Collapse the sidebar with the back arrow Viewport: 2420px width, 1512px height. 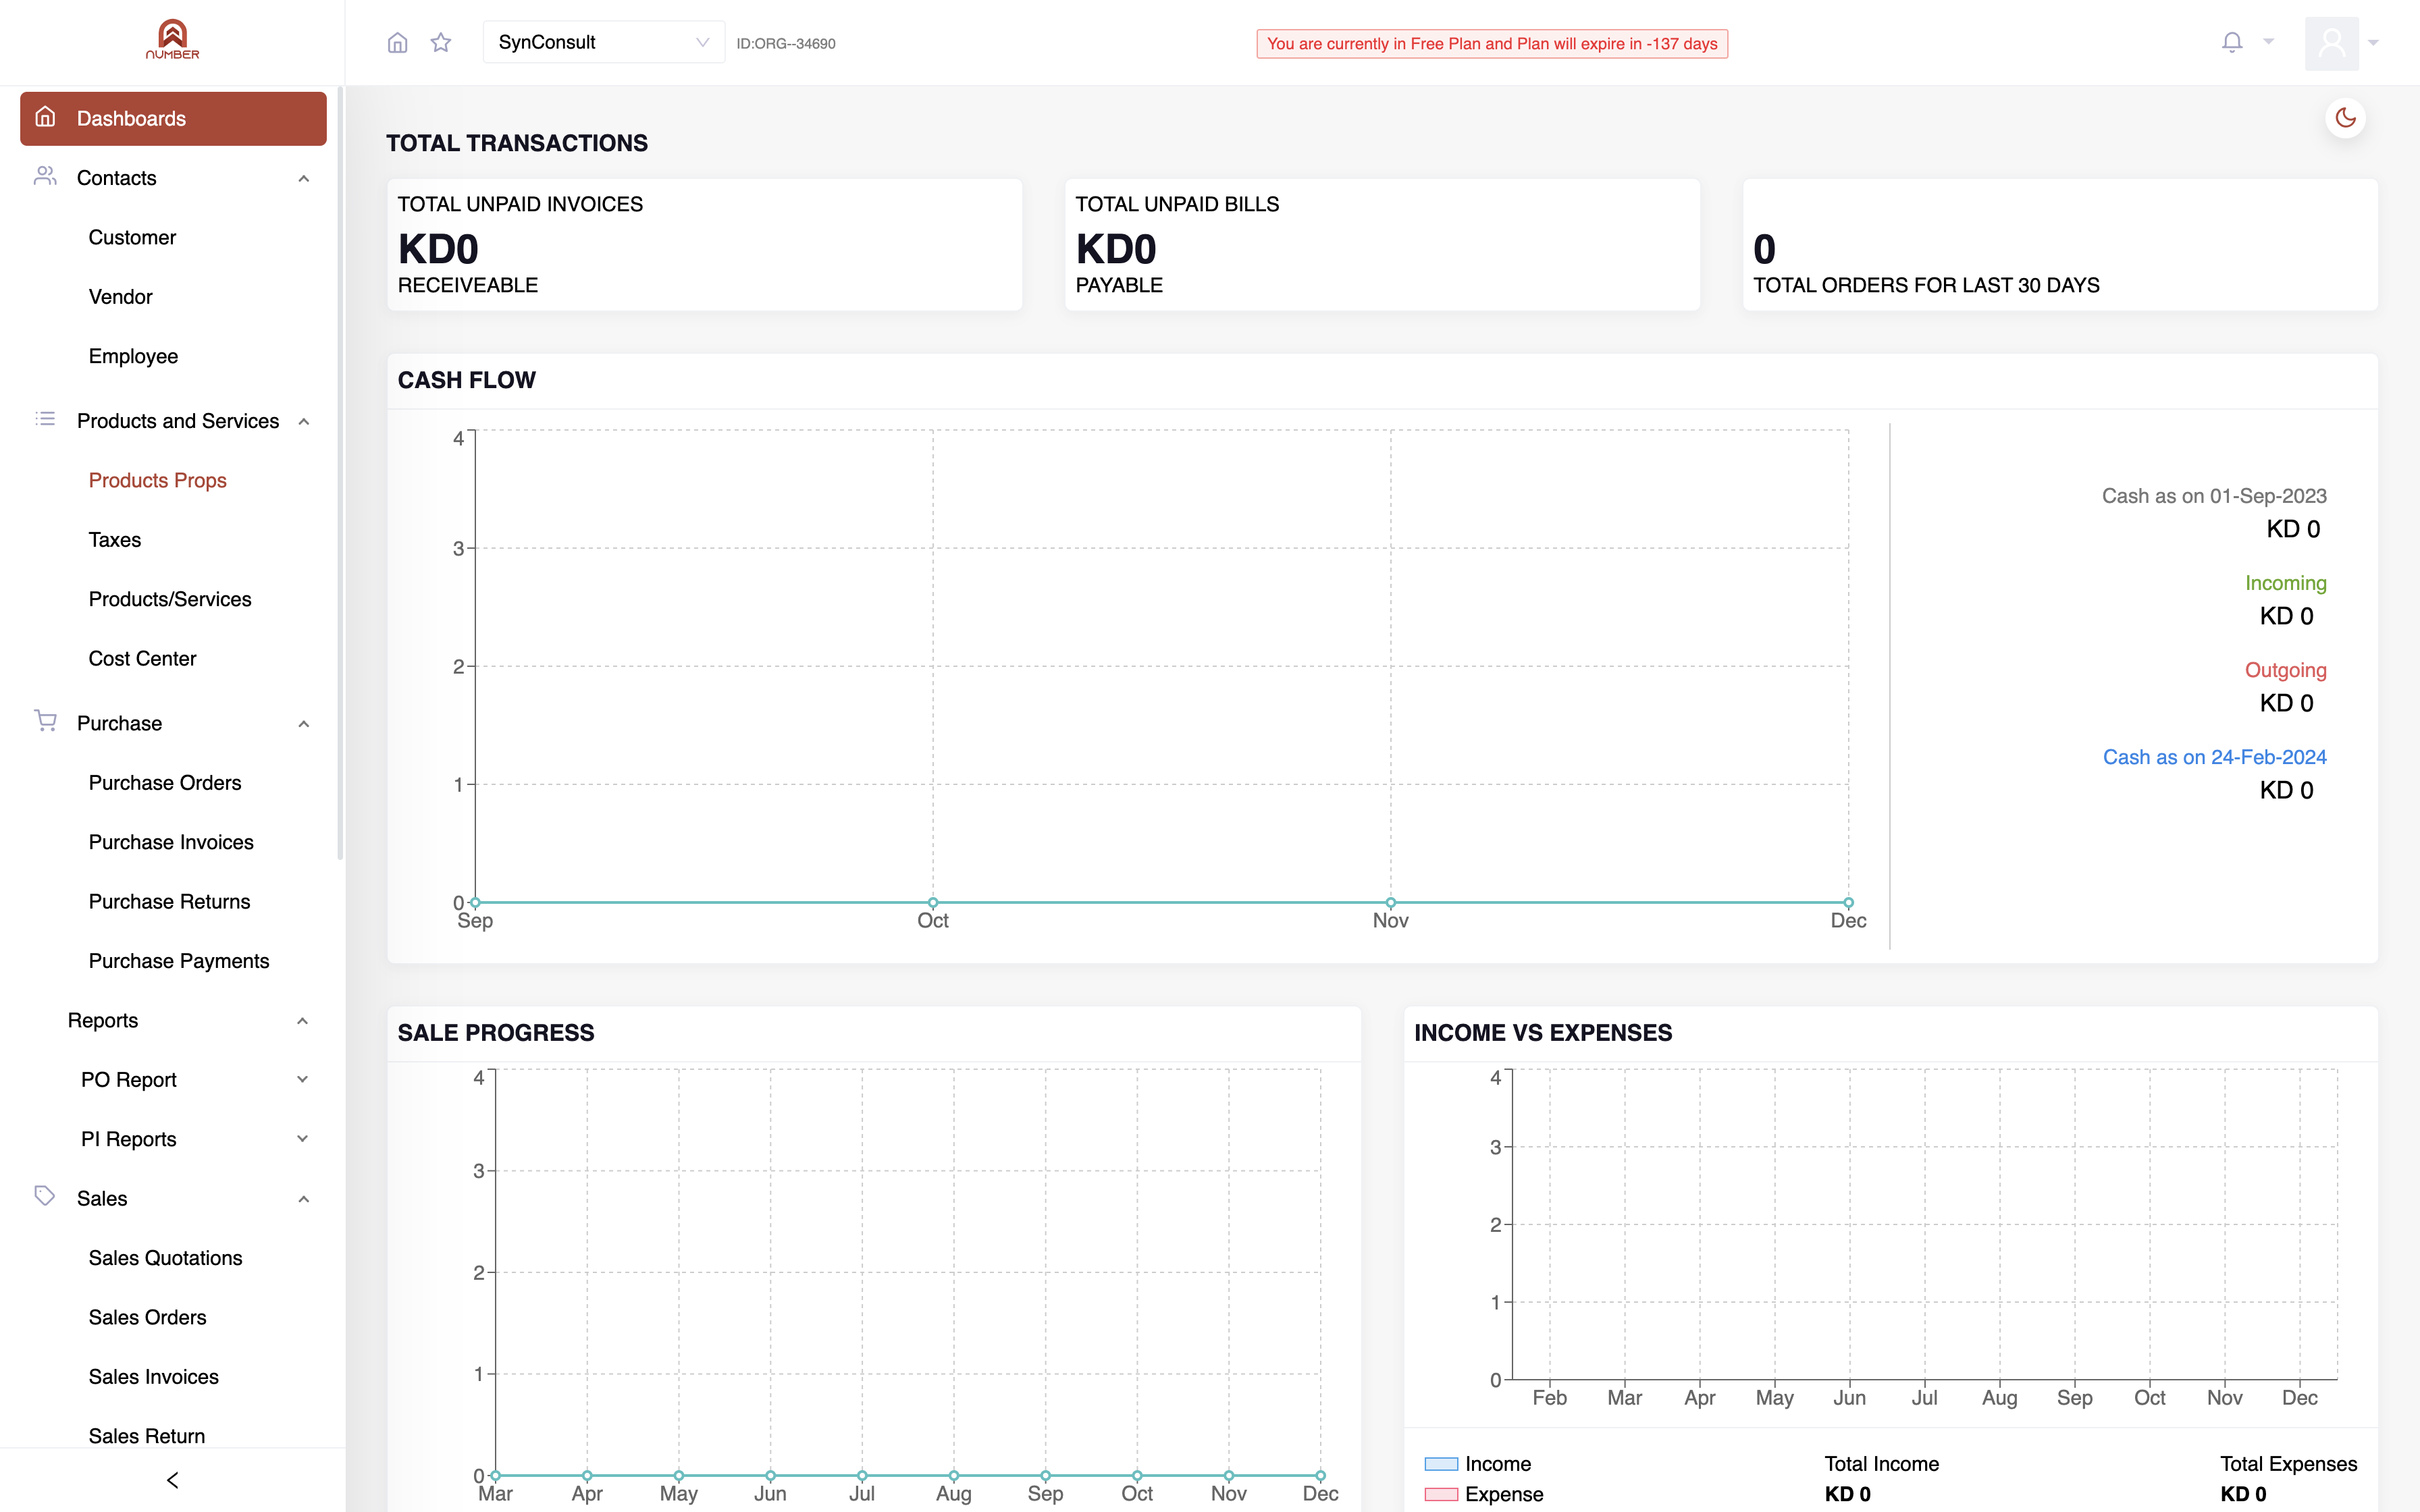point(172,1480)
